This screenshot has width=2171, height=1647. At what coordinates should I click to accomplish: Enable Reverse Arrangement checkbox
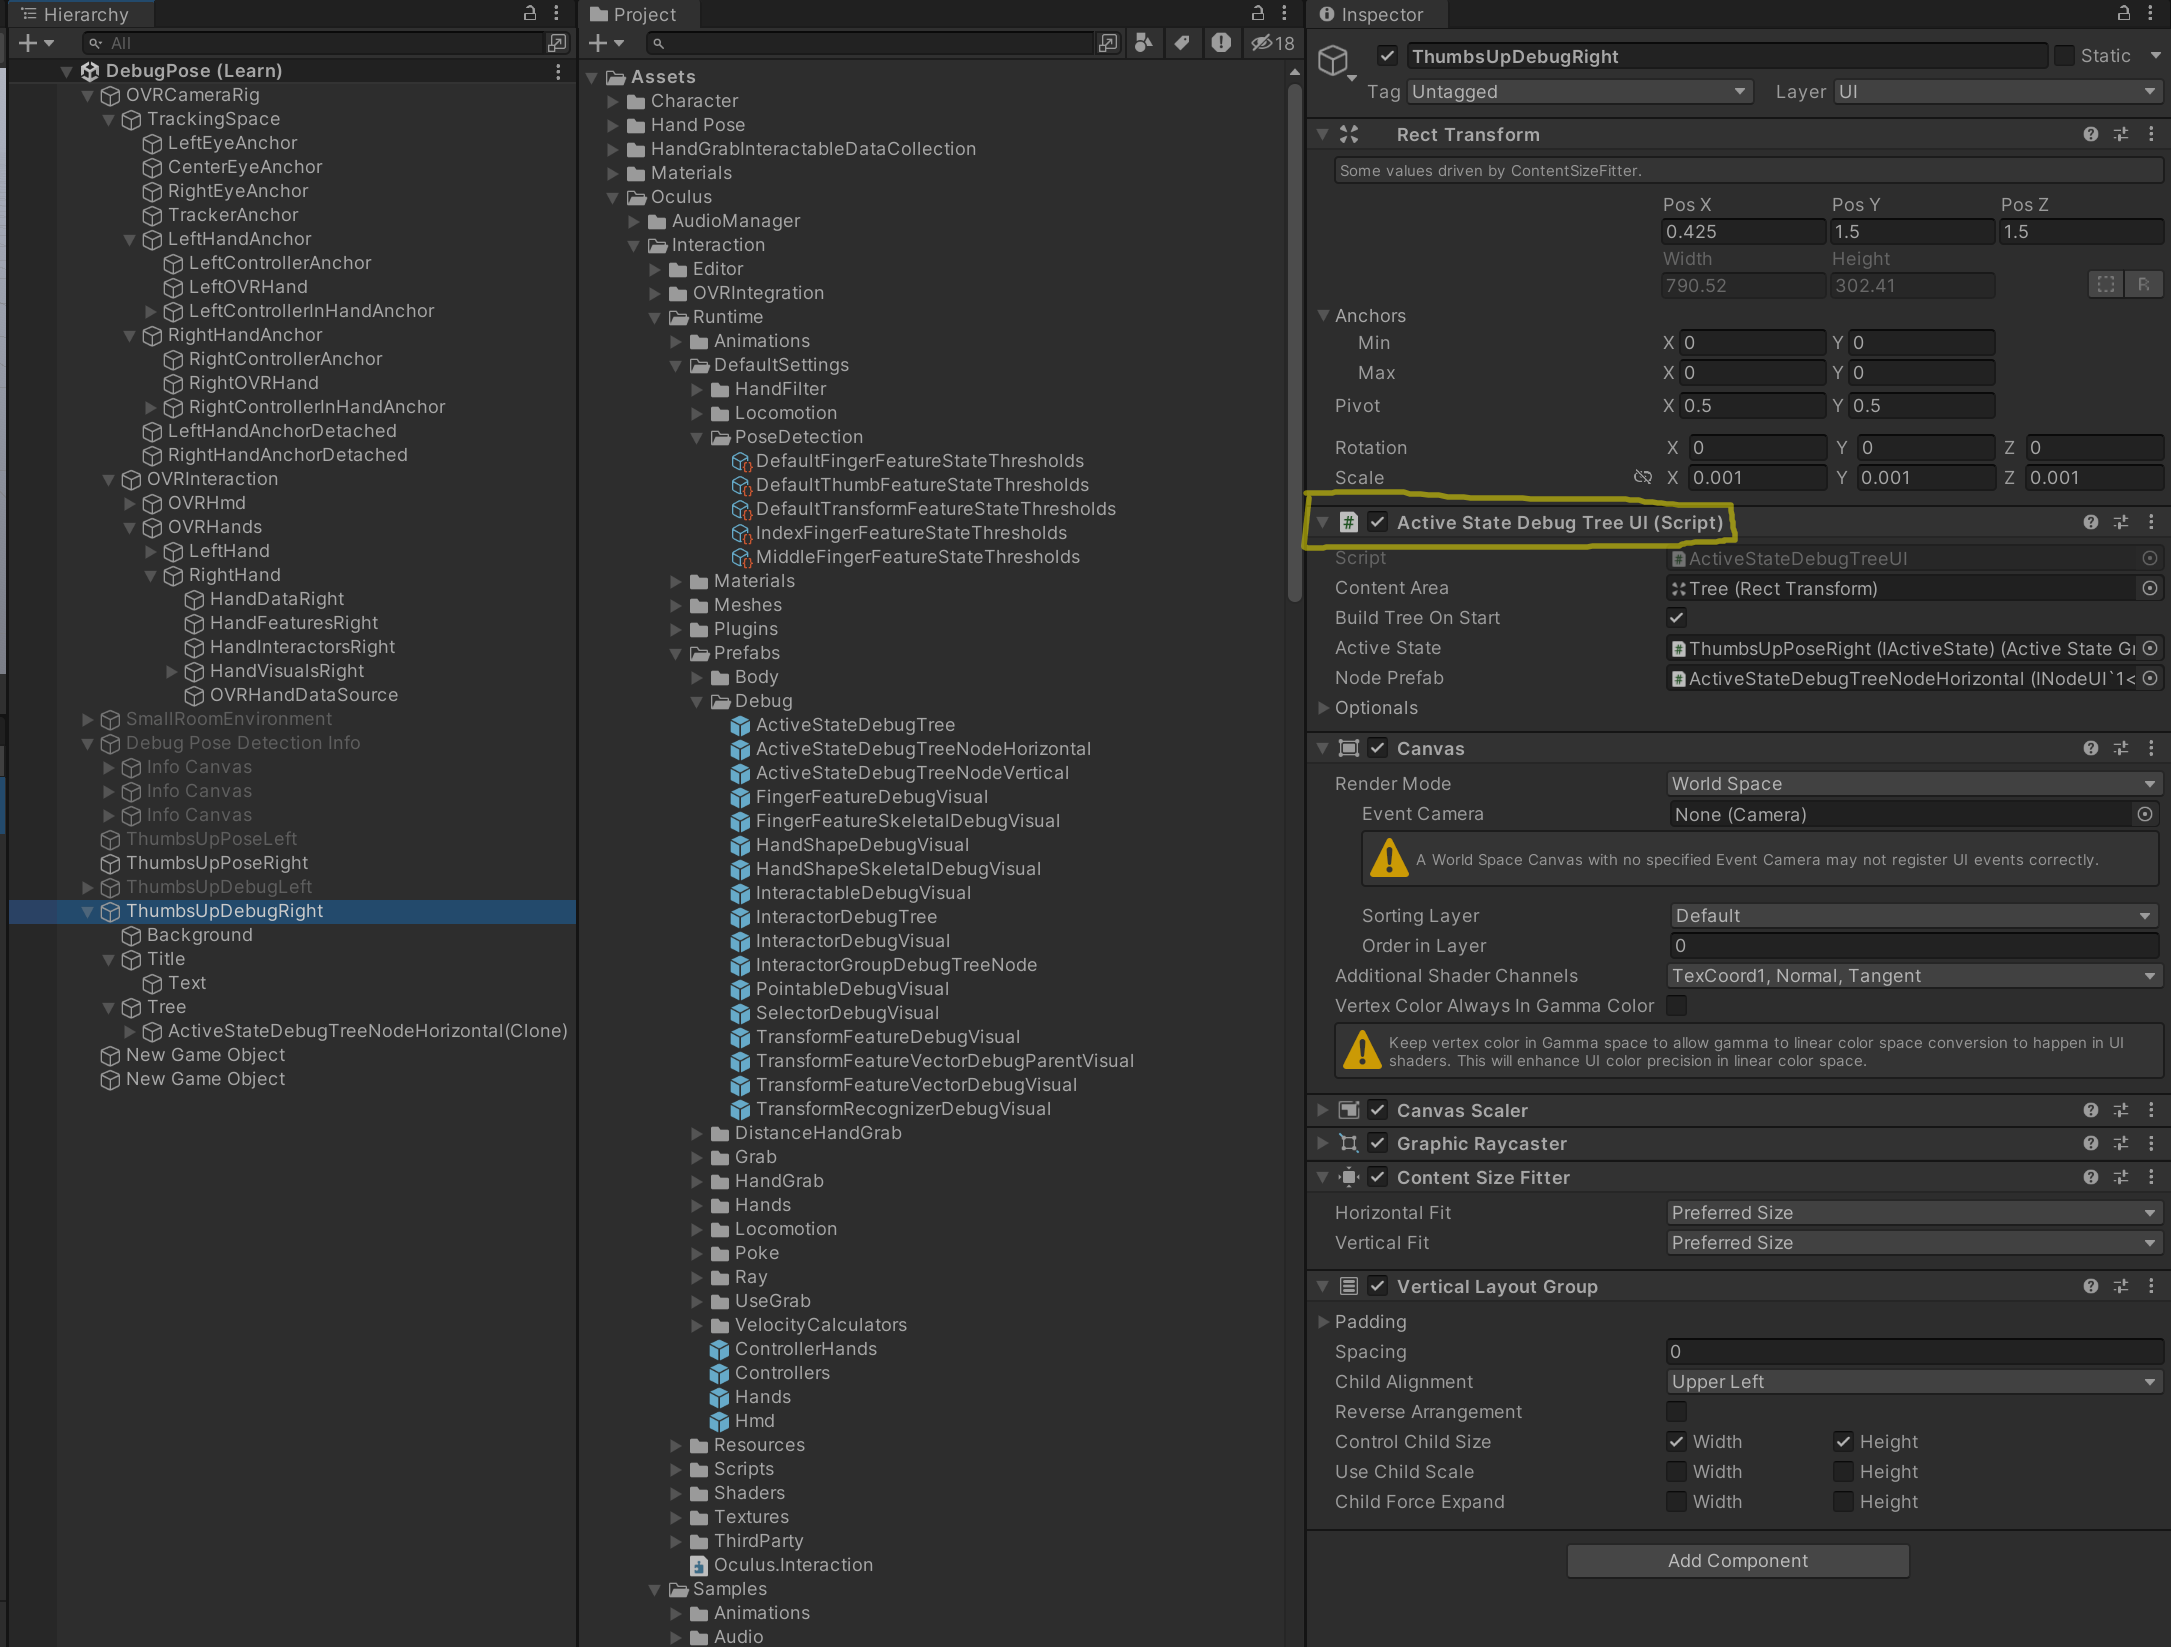(1677, 1411)
